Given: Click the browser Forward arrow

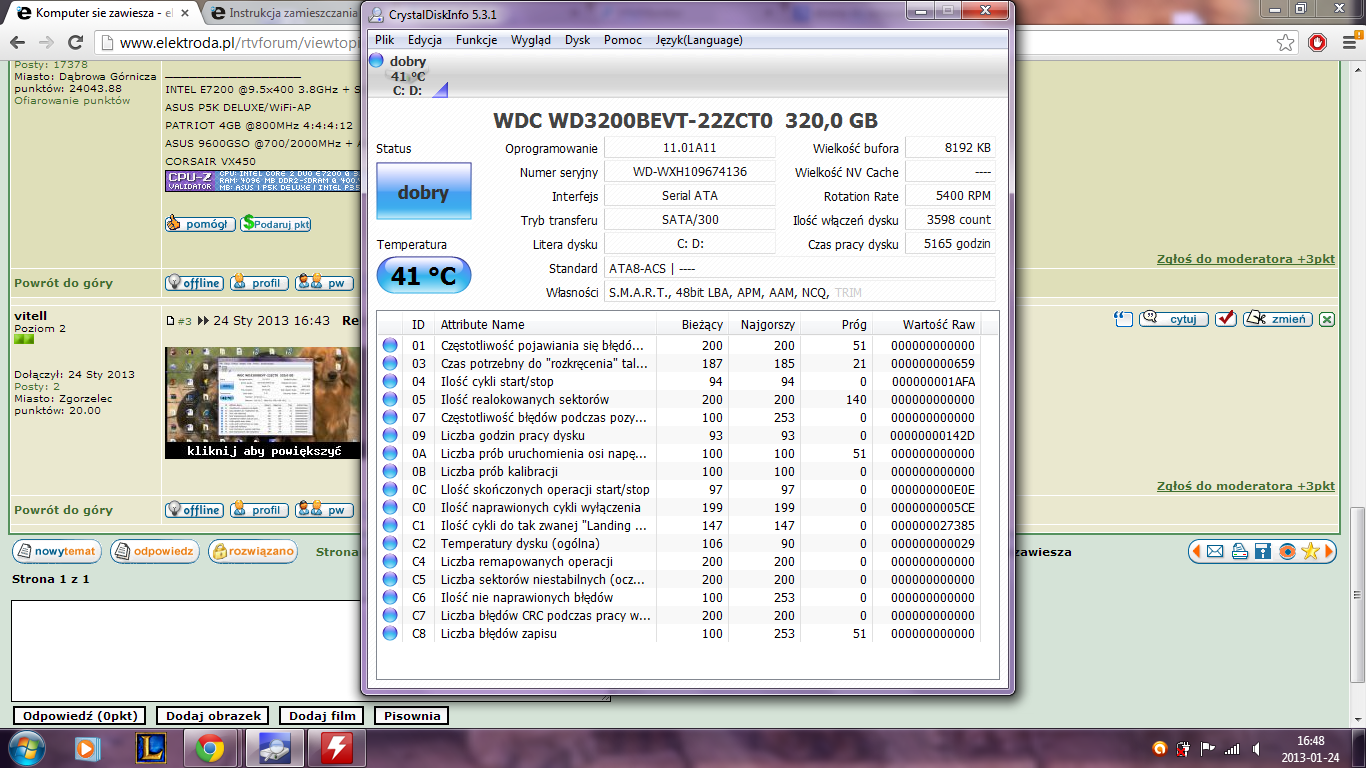Looking at the screenshot, I should click(46, 43).
